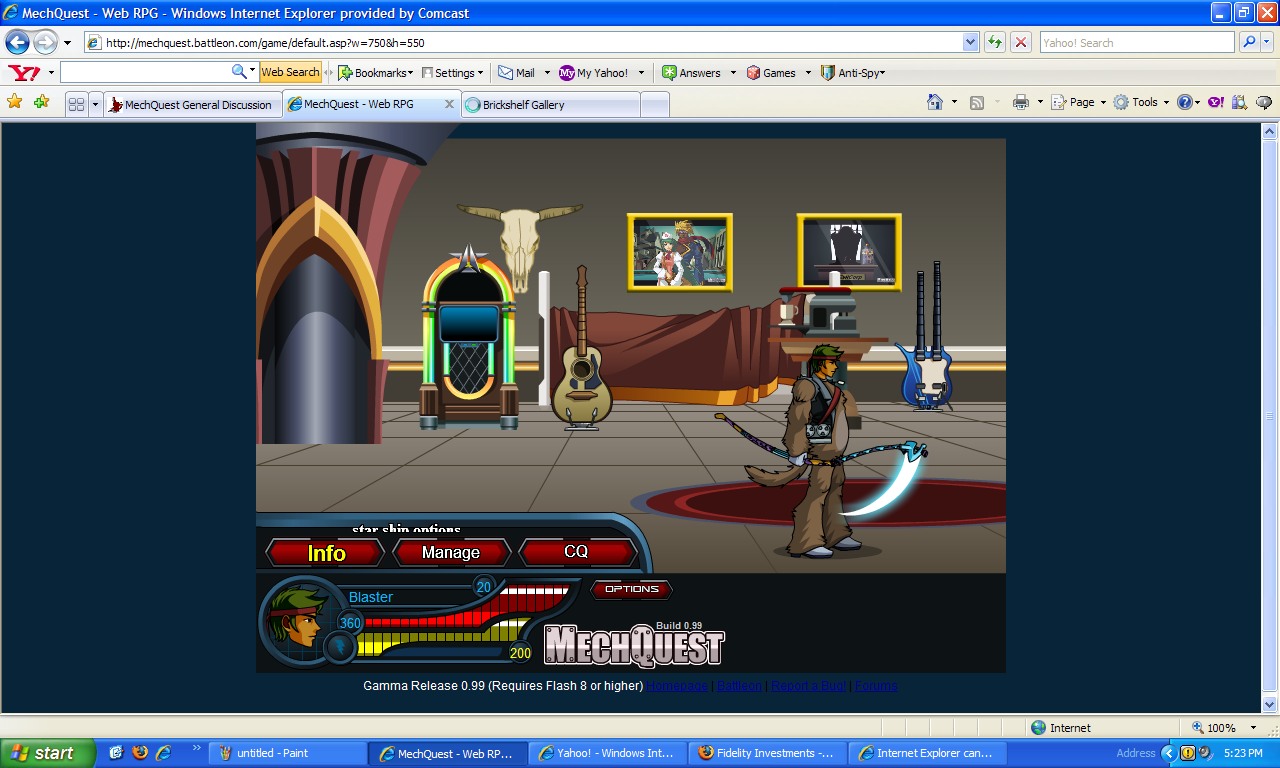Switch to untitled - Paint taskbar window

point(287,753)
